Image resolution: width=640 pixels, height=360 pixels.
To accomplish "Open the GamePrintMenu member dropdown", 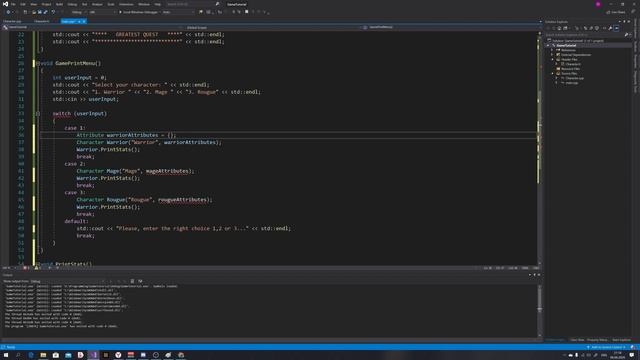I will coord(451,27).
